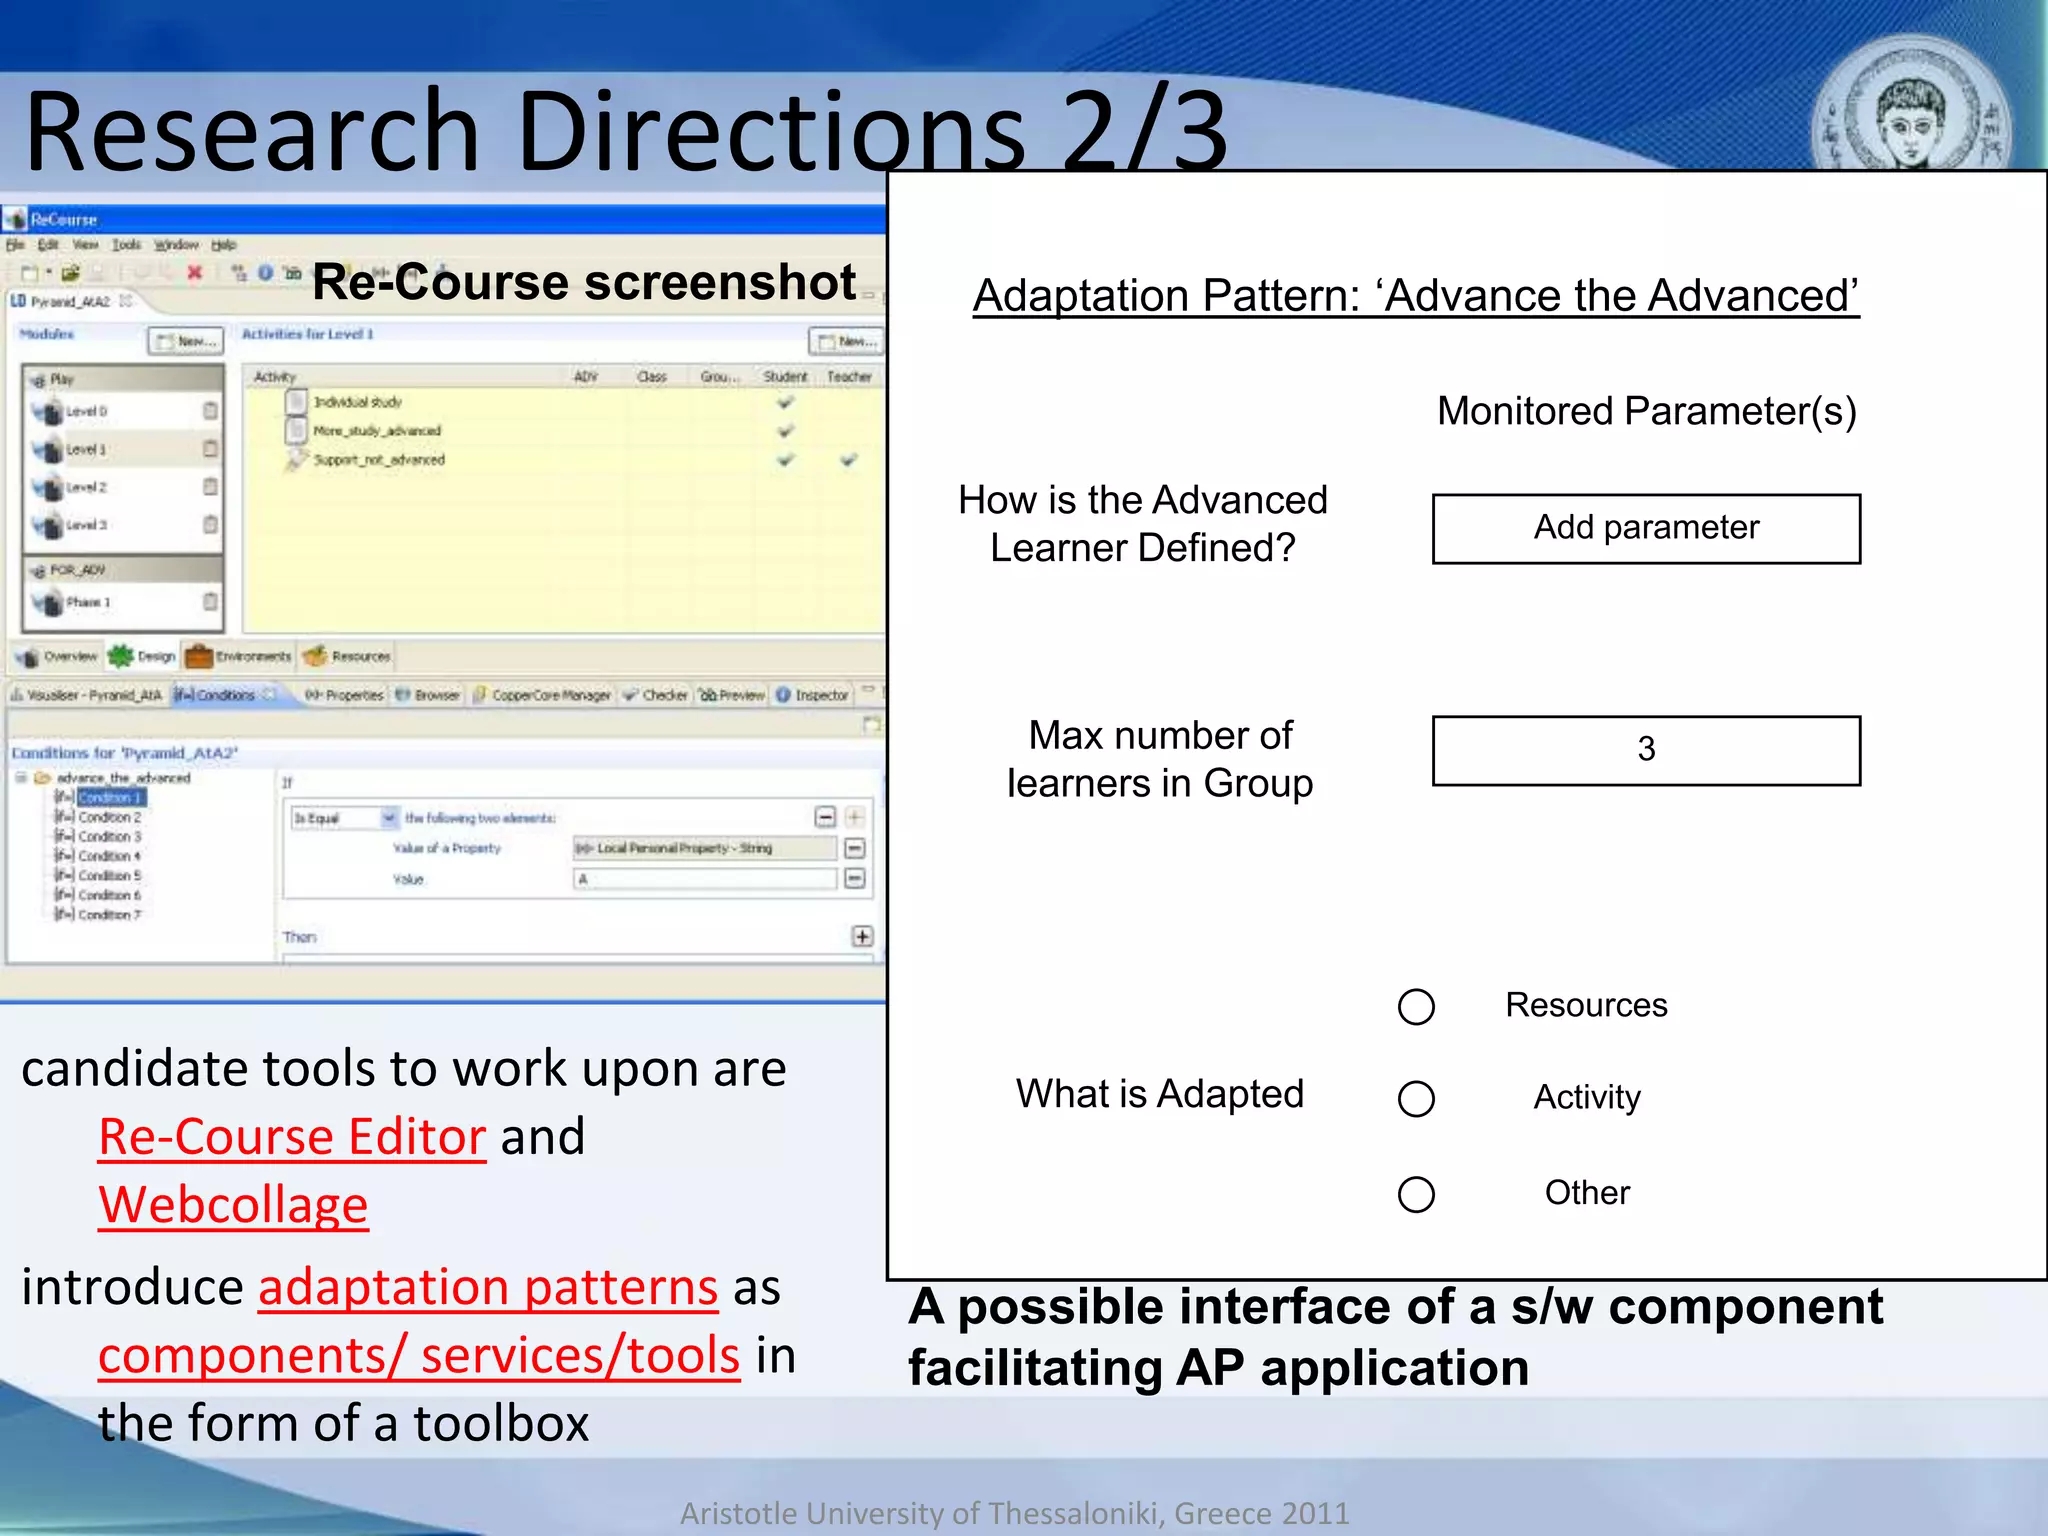Click the hierarchy tree toolbar icon
The width and height of the screenshot is (2048, 1536).
239,272
